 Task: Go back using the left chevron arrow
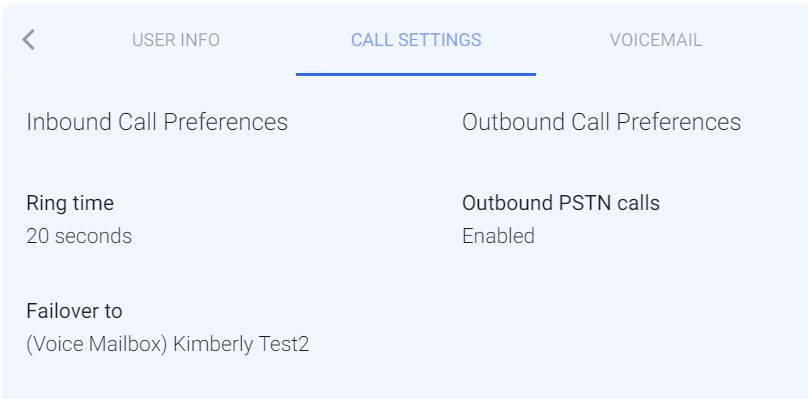(x=28, y=40)
